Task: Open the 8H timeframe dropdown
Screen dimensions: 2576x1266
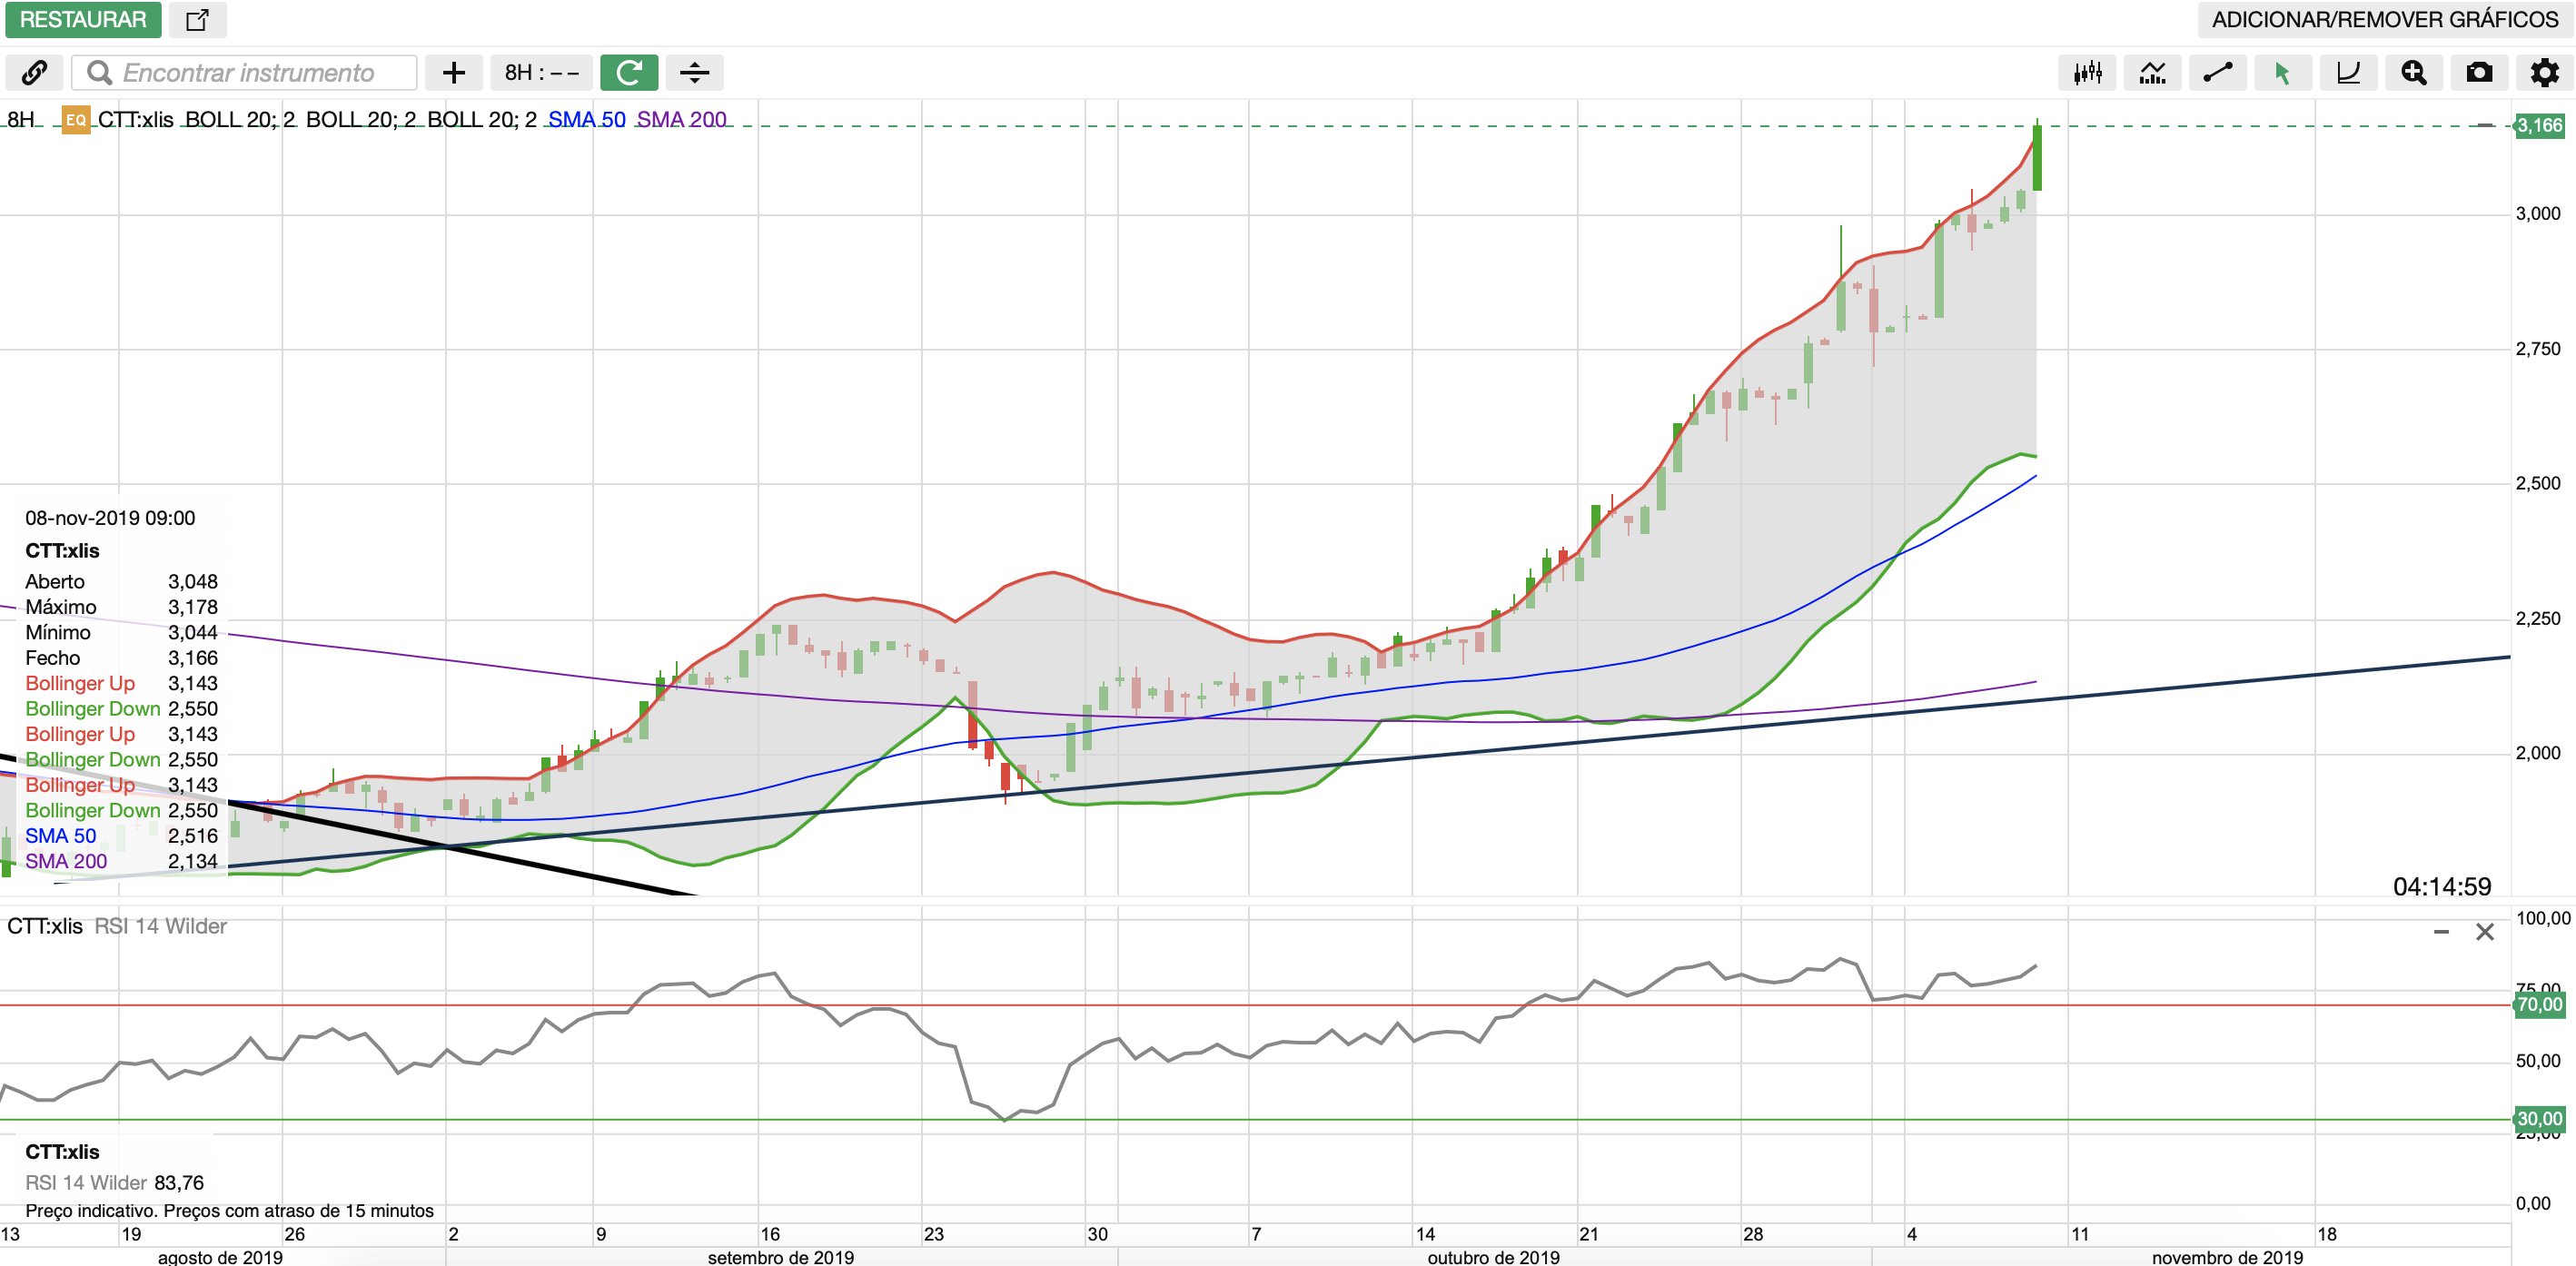Action: coord(541,73)
